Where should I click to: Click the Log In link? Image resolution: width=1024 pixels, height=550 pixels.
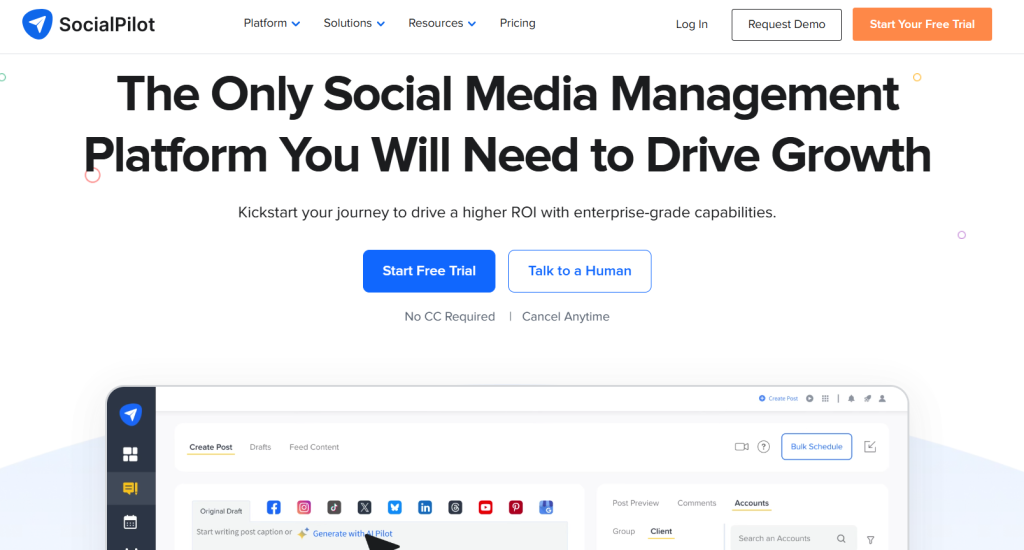(692, 24)
